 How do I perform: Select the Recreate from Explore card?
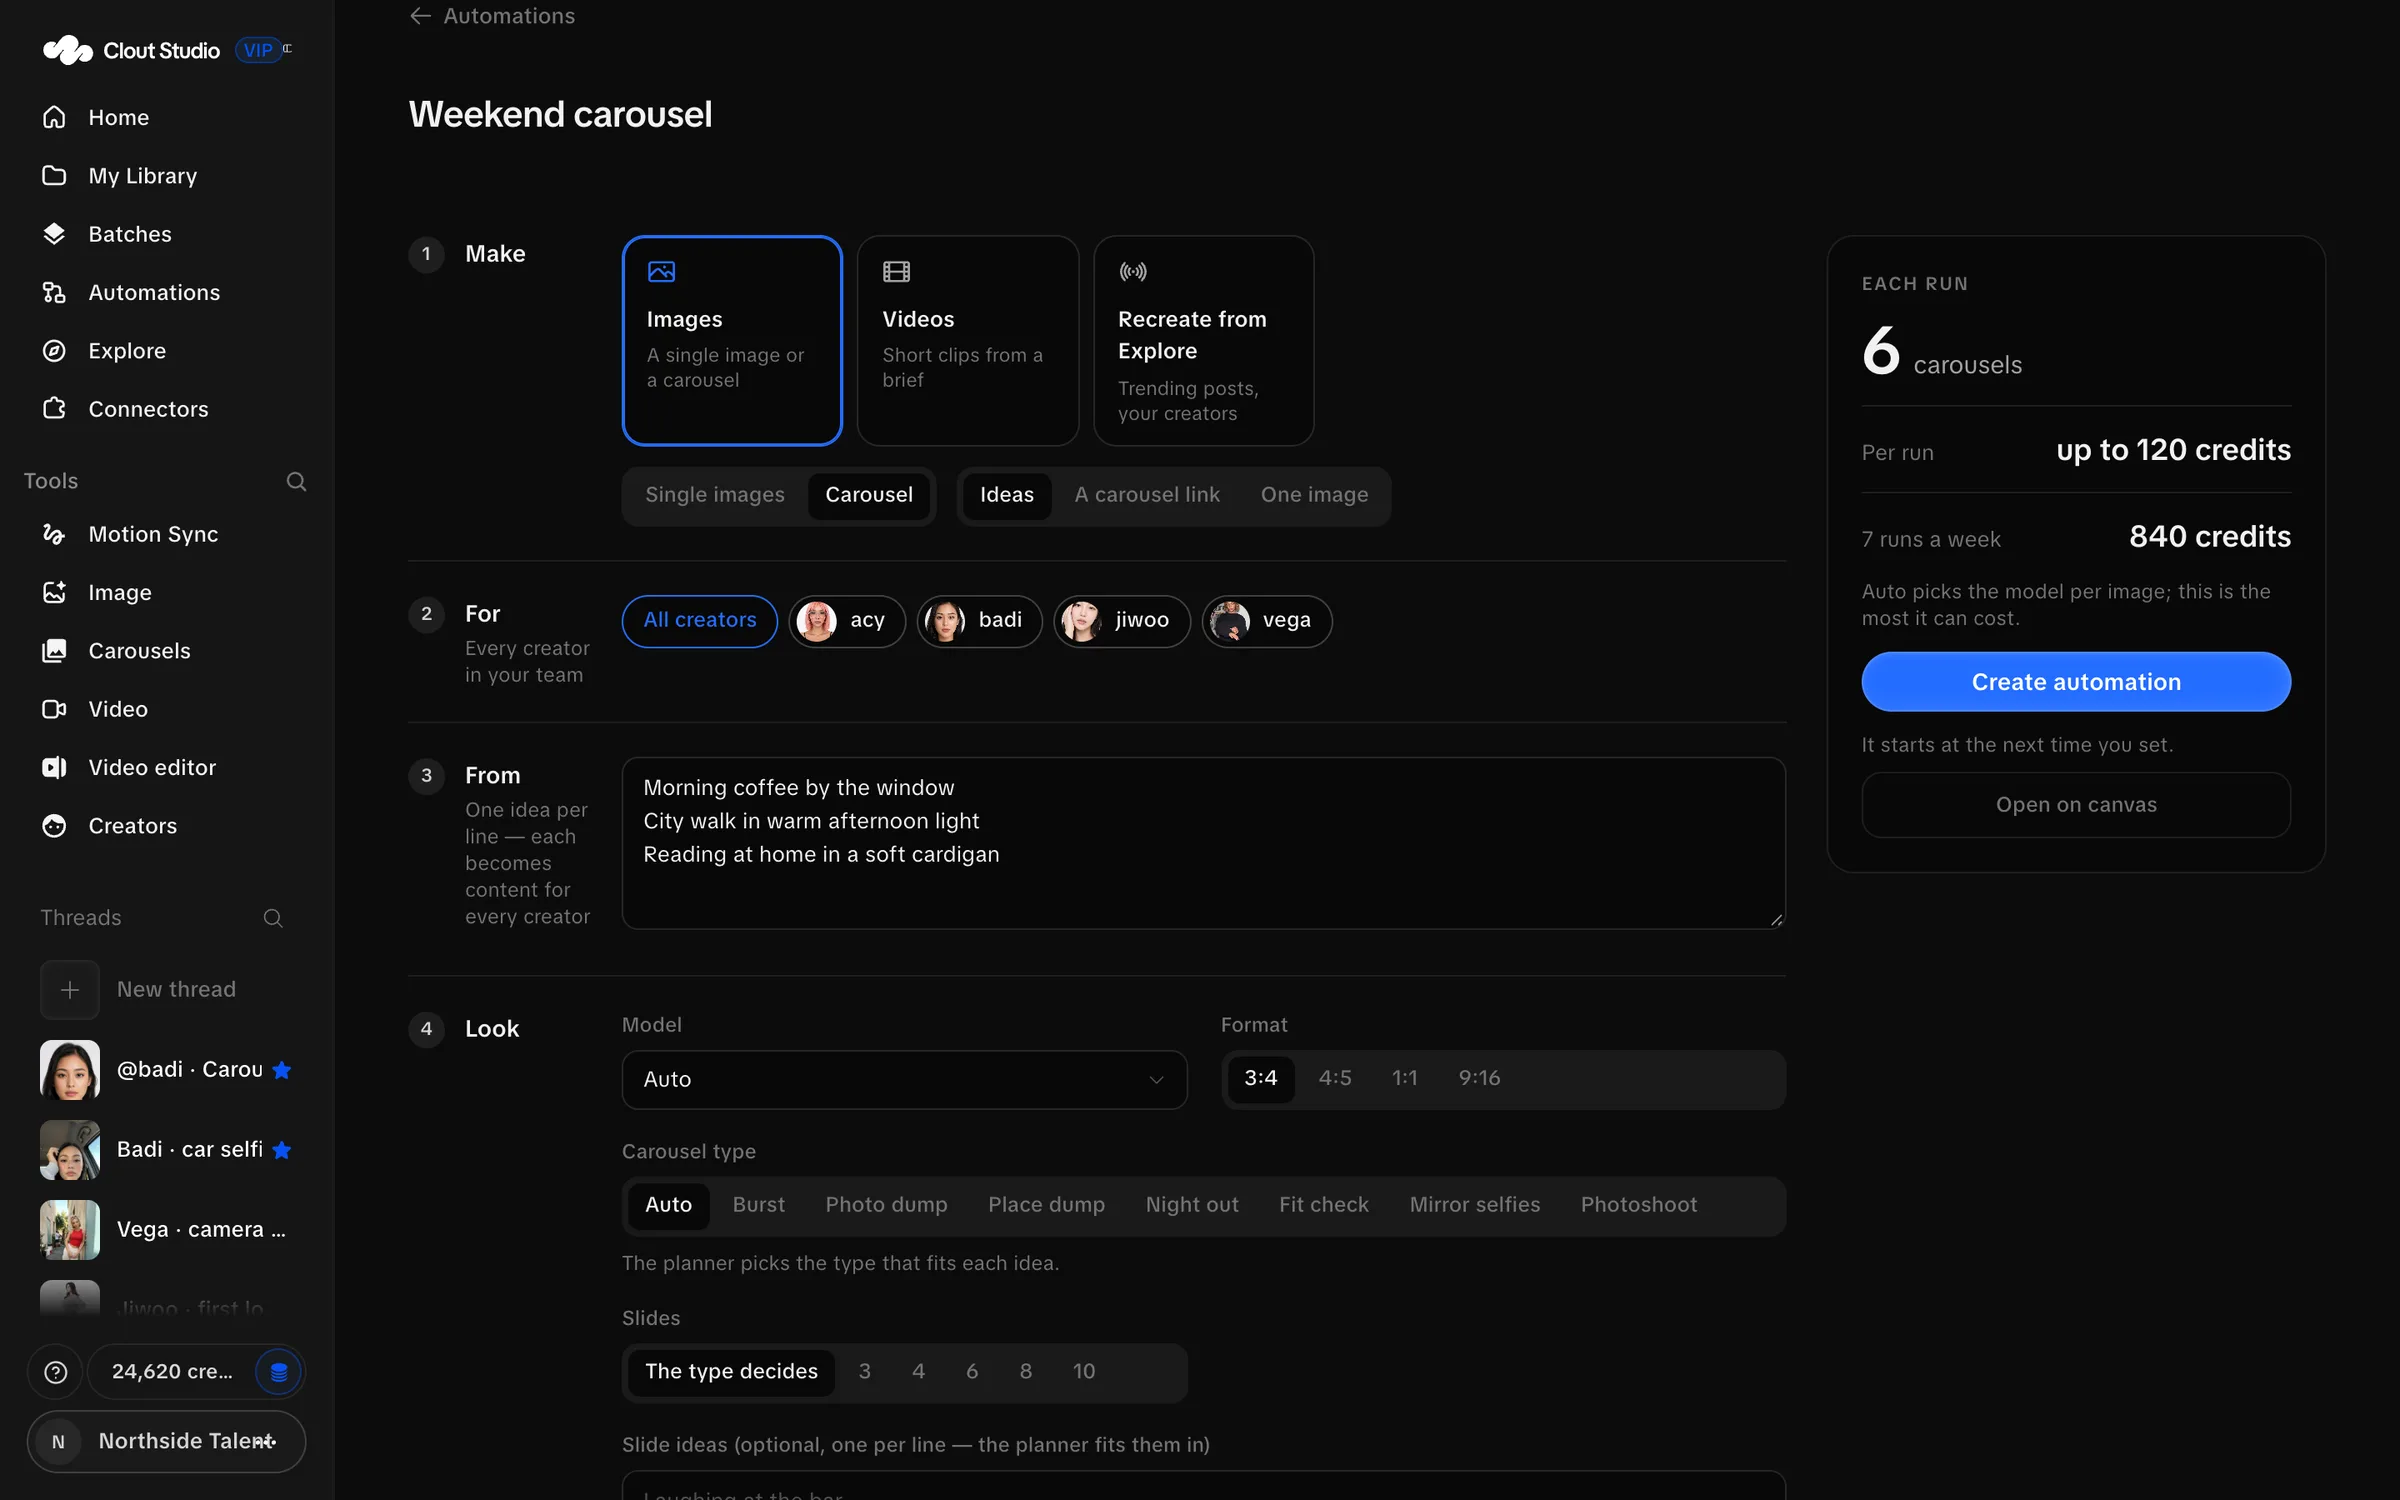1204,341
